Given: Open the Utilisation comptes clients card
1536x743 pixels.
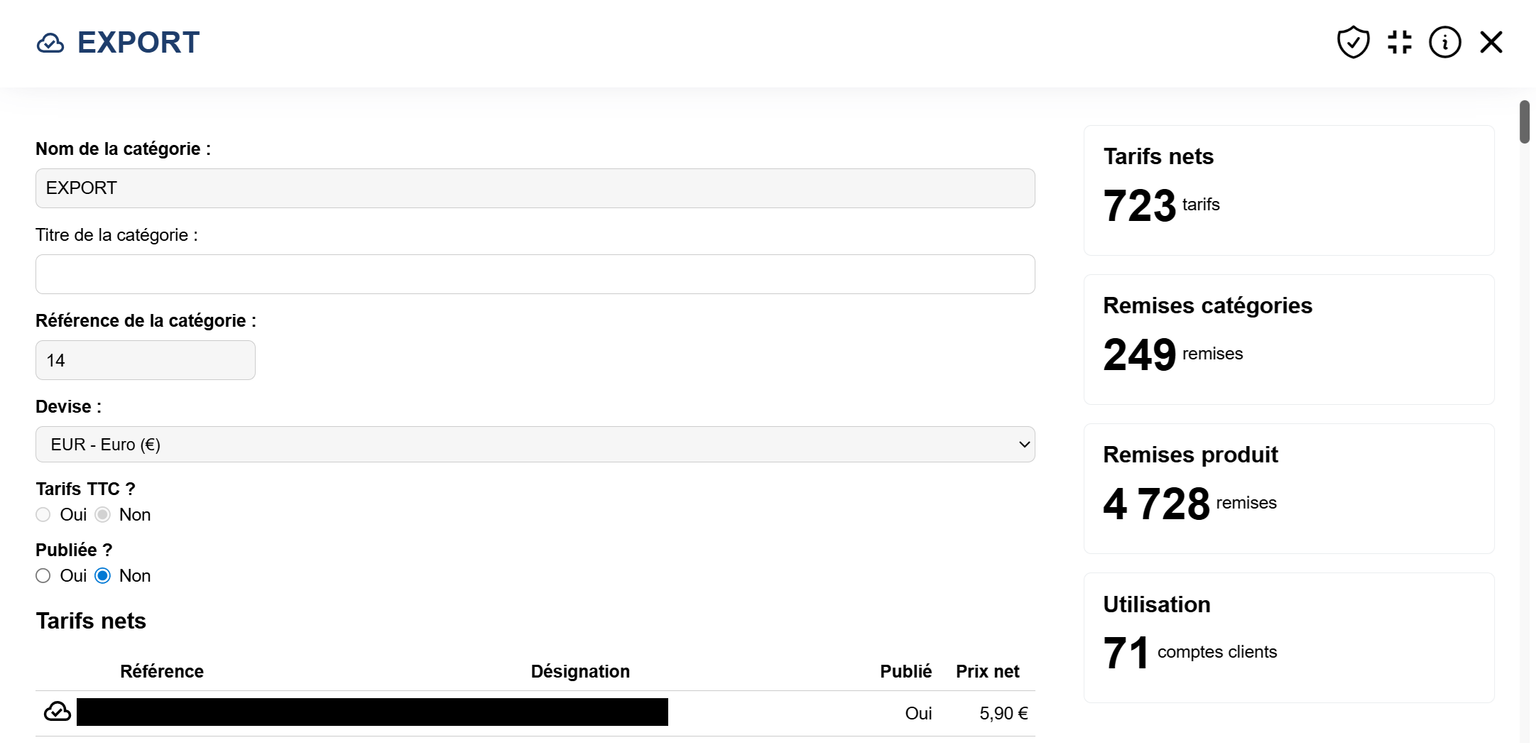Looking at the screenshot, I should pos(1288,637).
